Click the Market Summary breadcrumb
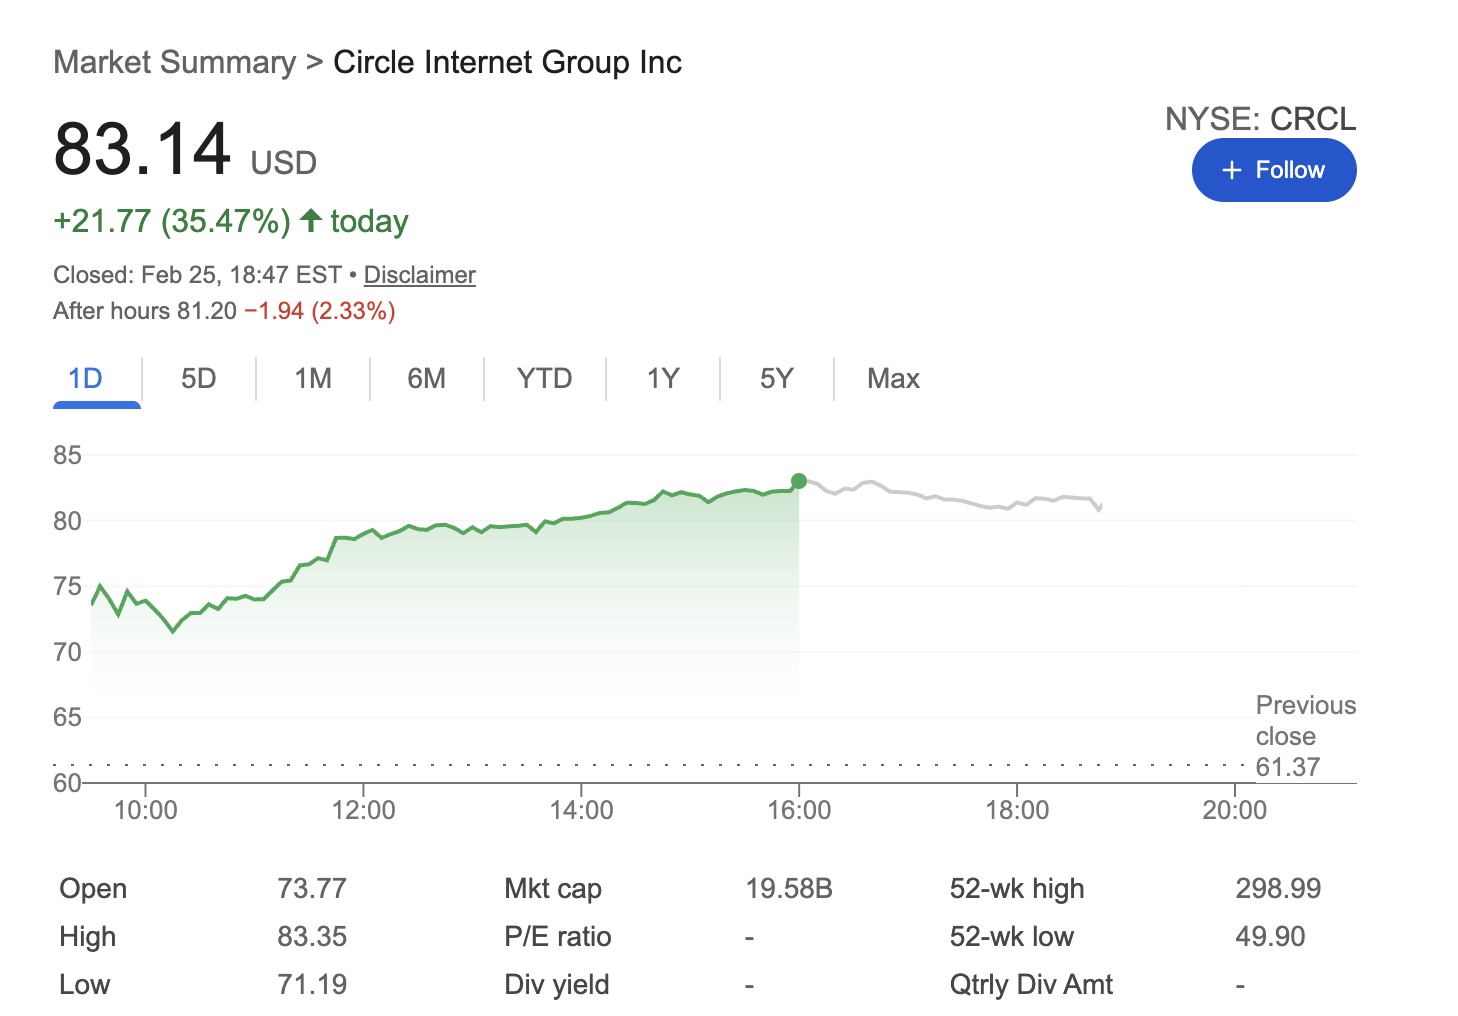Image resolution: width=1458 pixels, height=1016 pixels. pos(174,62)
